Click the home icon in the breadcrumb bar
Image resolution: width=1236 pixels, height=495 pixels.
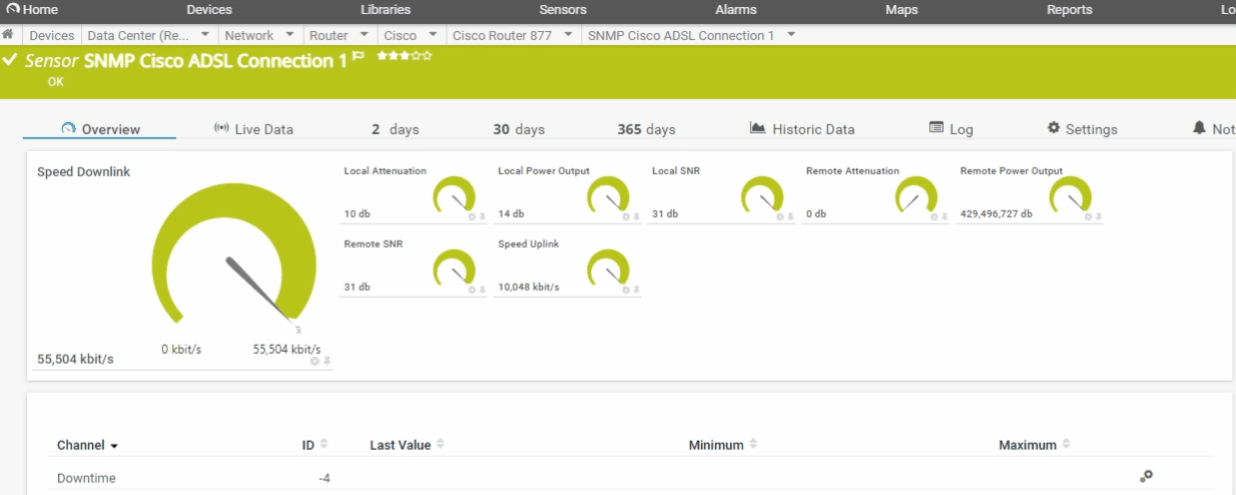[8, 35]
